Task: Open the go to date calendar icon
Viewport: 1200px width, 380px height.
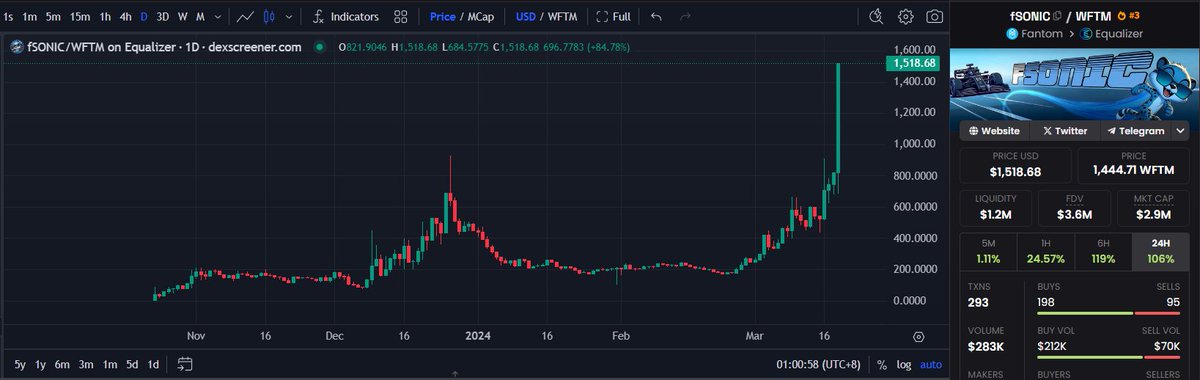Action: pyautogui.click(x=185, y=364)
